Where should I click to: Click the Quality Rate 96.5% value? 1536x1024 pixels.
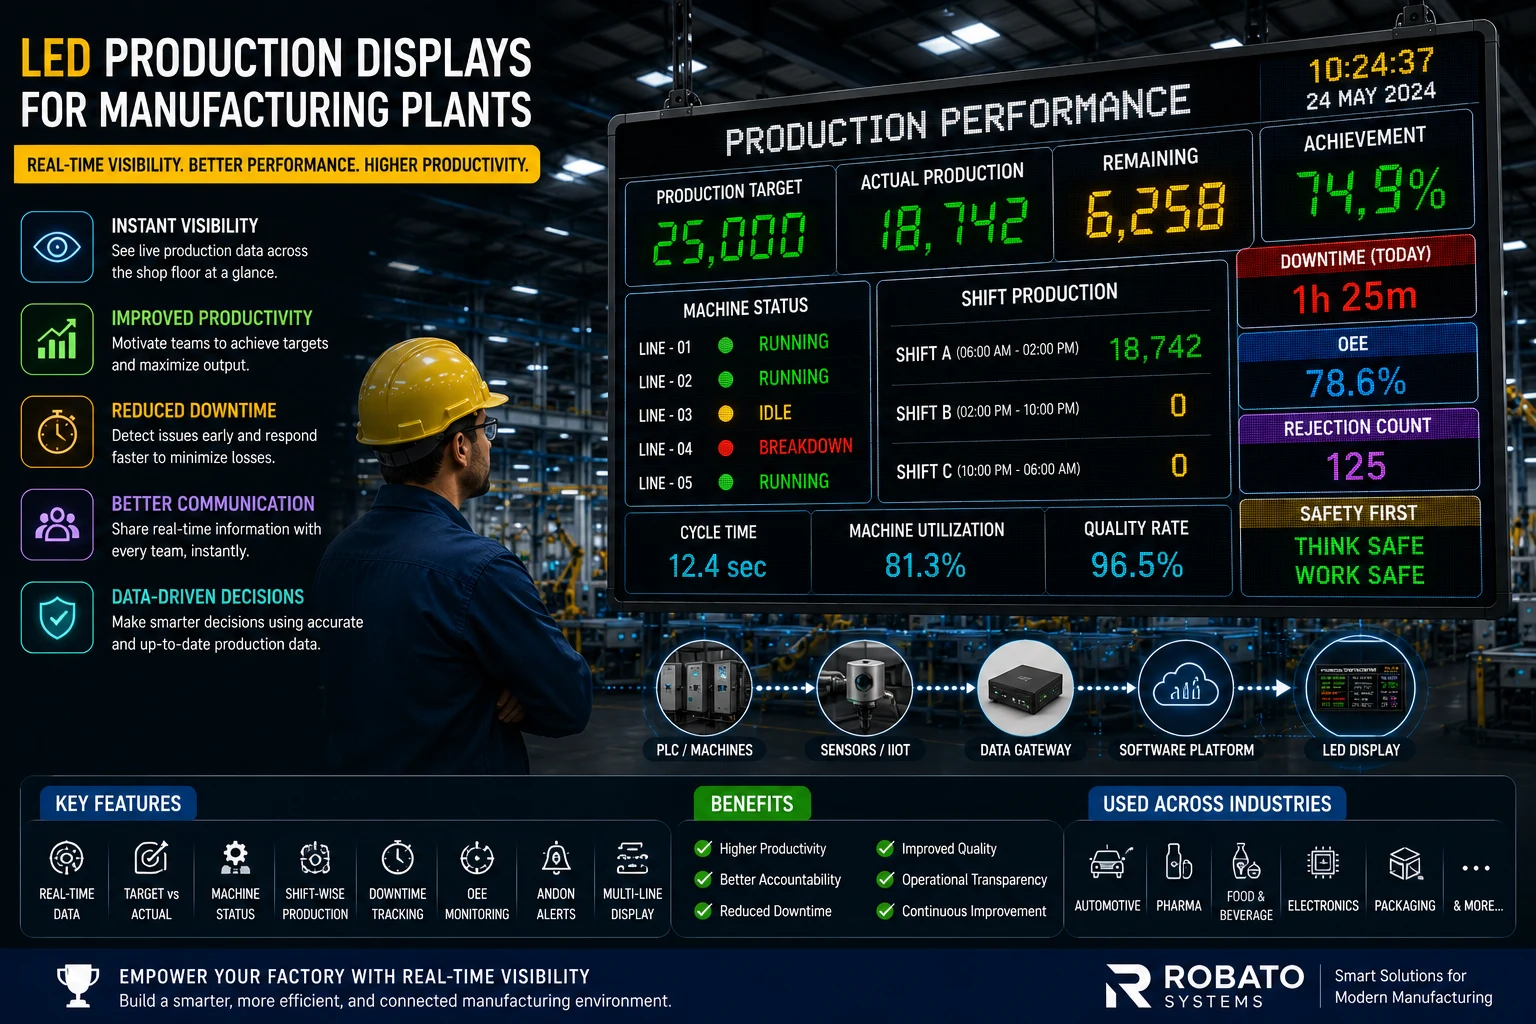(x=1137, y=565)
